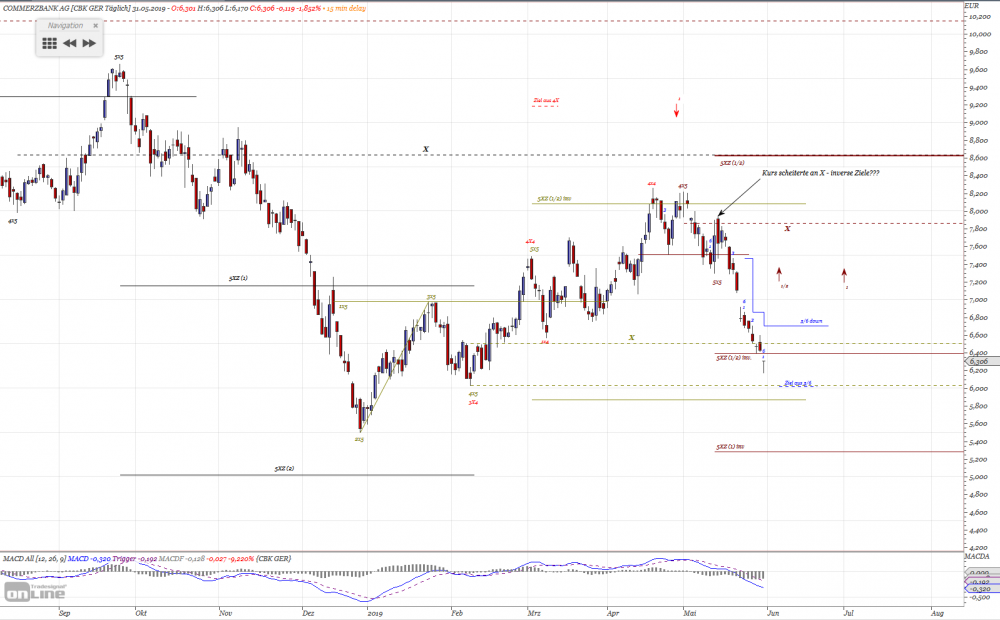Click the 'Mrz' month label on time axis

tap(534, 613)
